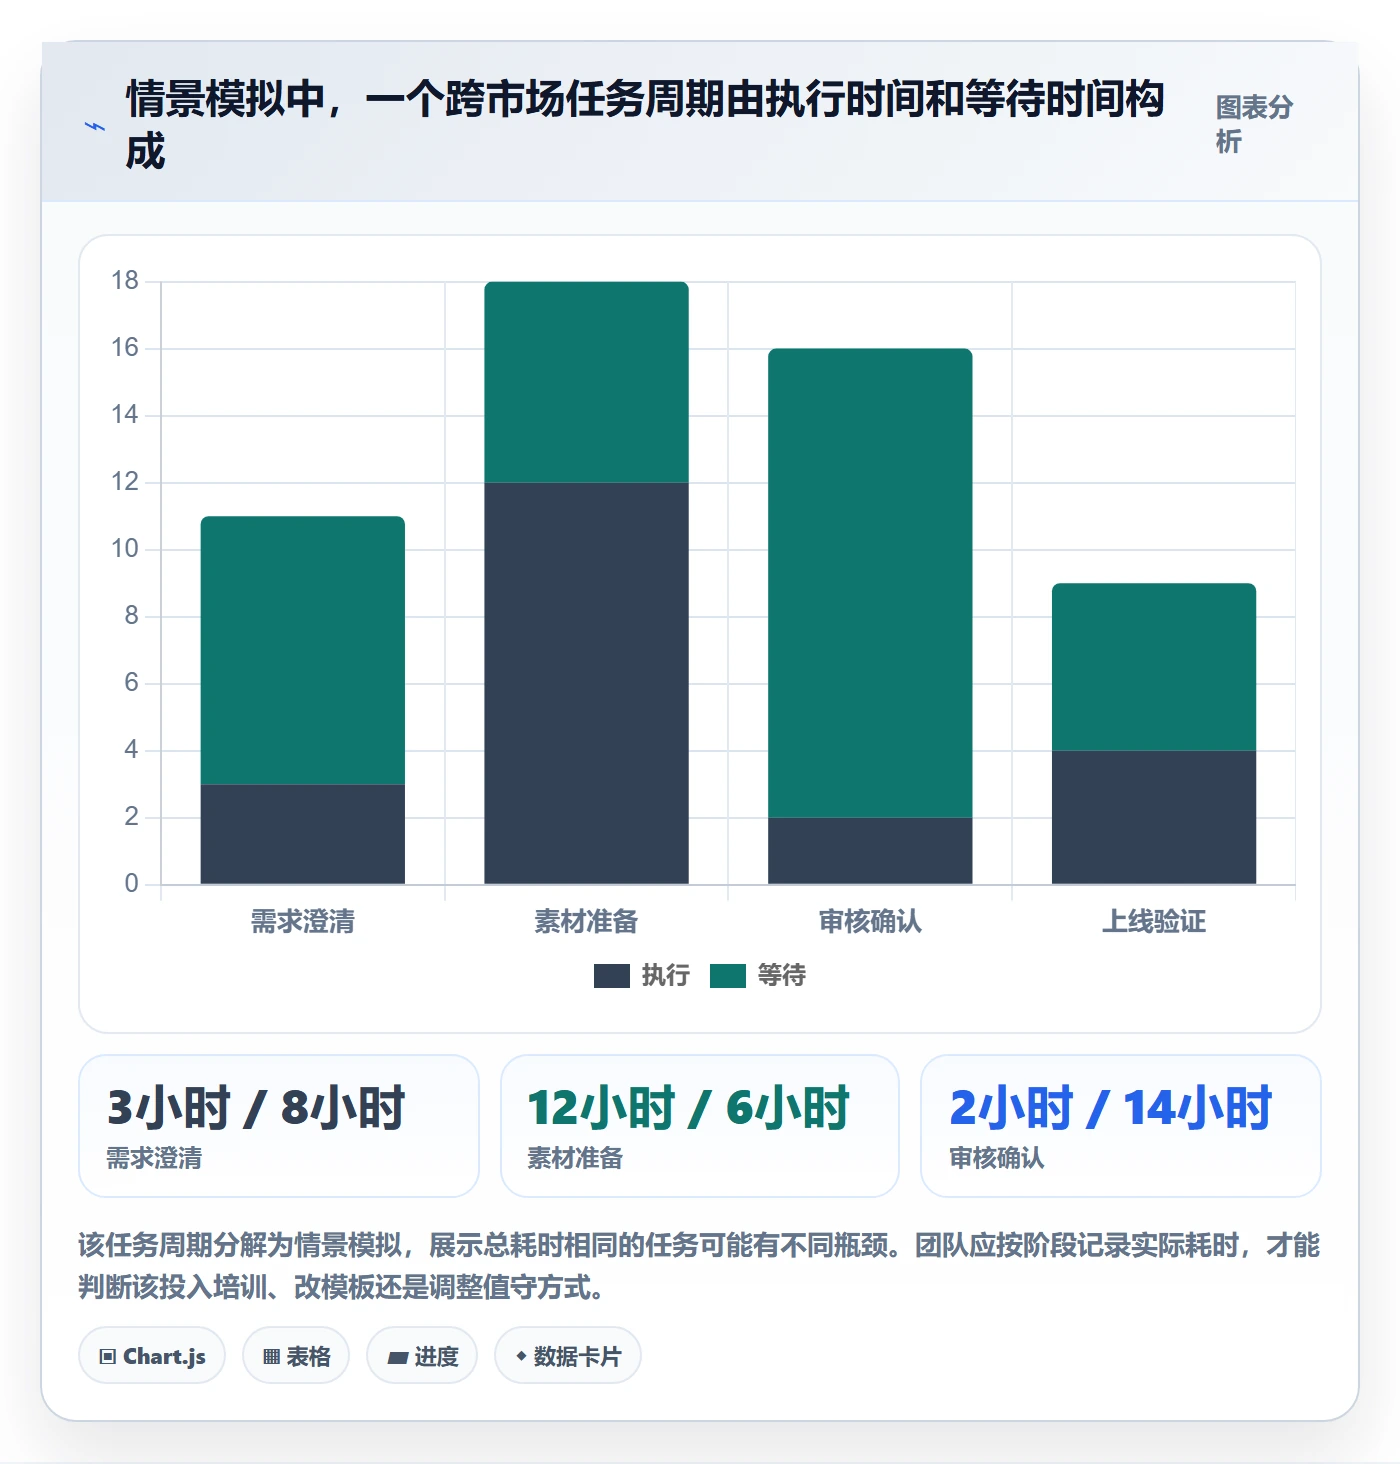Click the lightning bolt icon beside the title
Screen dimensions: 1400x1464
pos(95,127)
